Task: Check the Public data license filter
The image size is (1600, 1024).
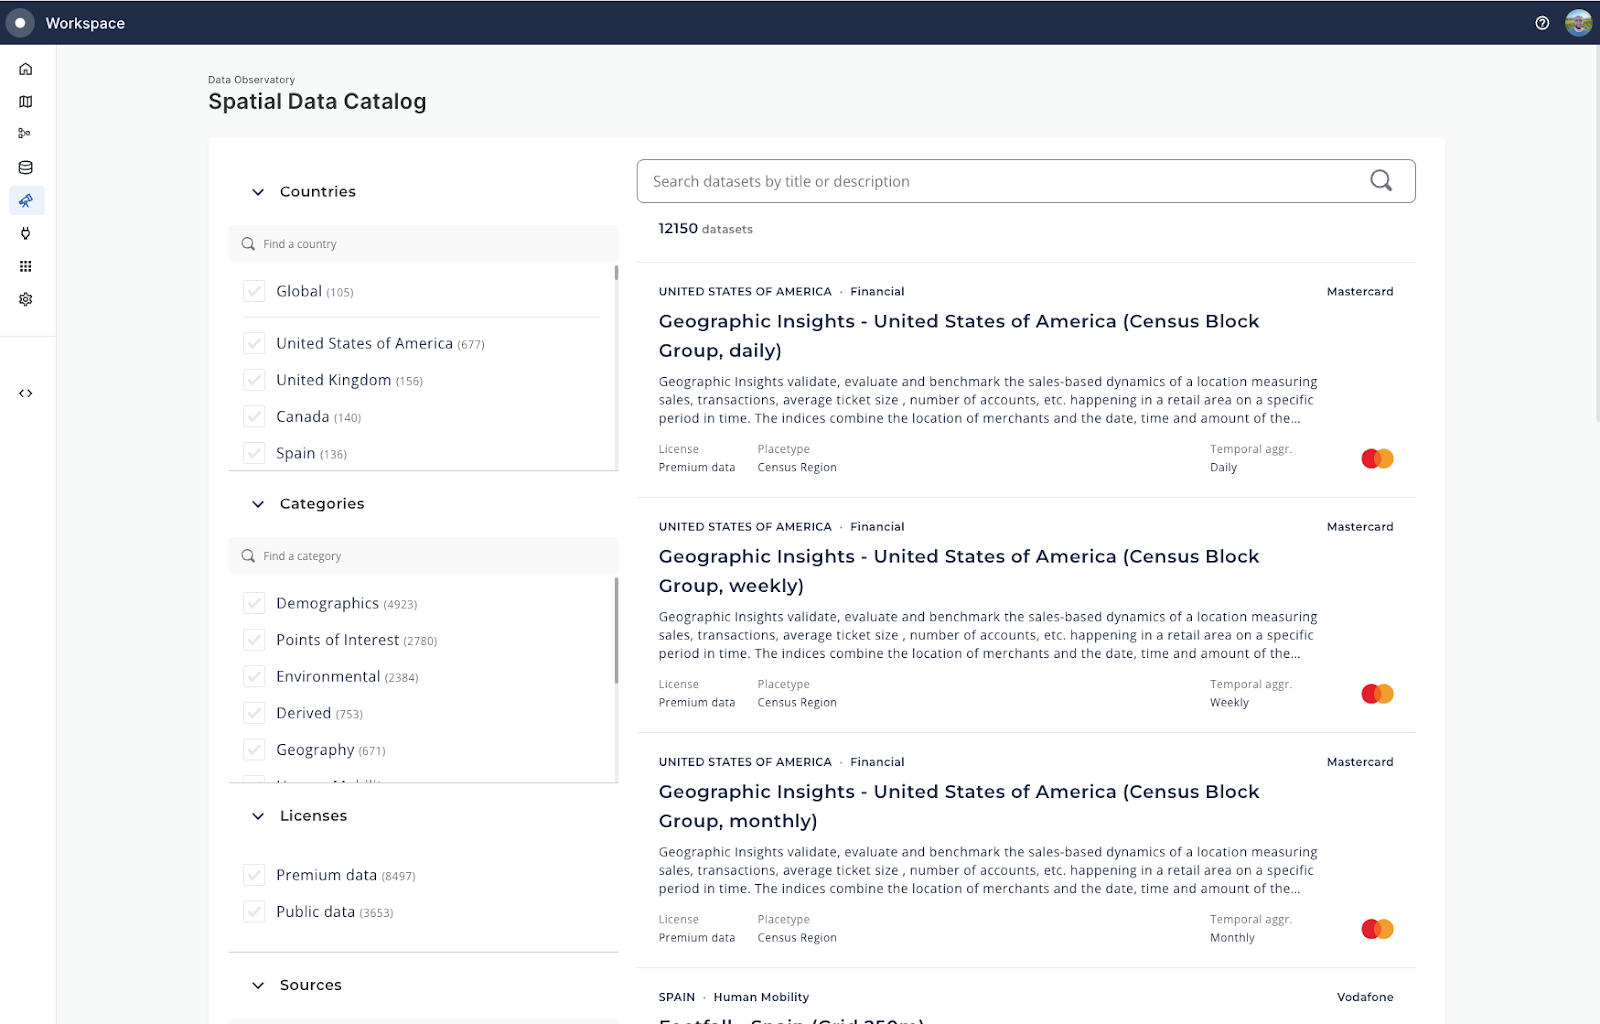Action: 254,911
